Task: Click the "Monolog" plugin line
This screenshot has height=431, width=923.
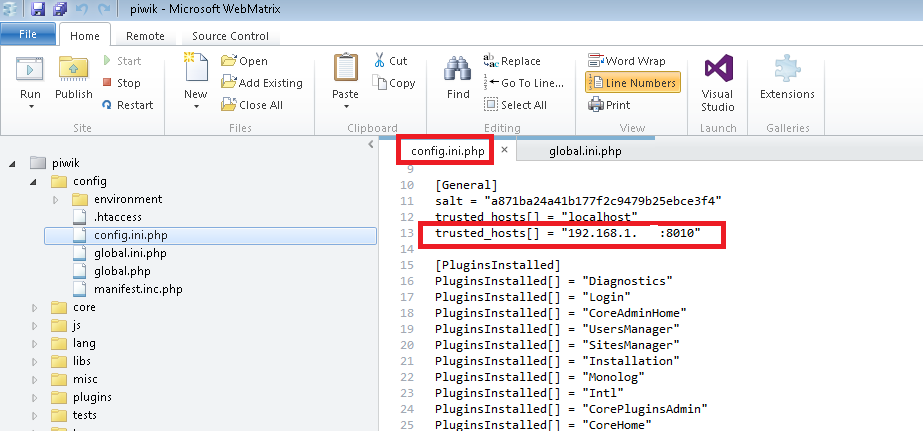Action: click(540, 376)
